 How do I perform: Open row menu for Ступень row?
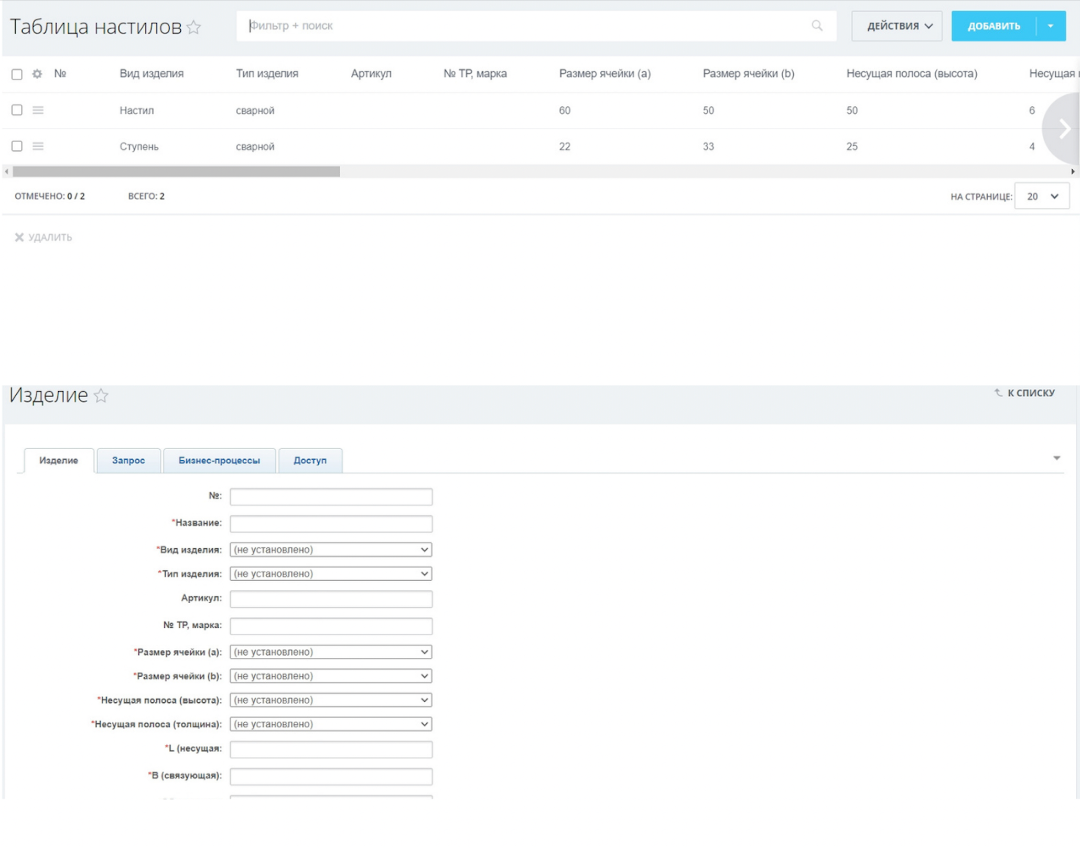pos(38,146)
